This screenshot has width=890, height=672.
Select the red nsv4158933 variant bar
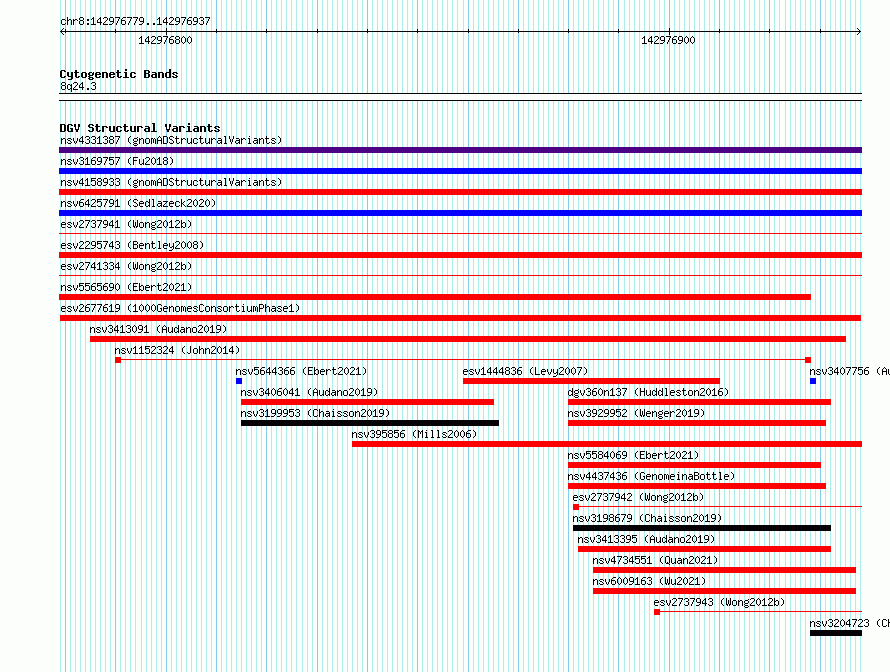pos(460,192)
